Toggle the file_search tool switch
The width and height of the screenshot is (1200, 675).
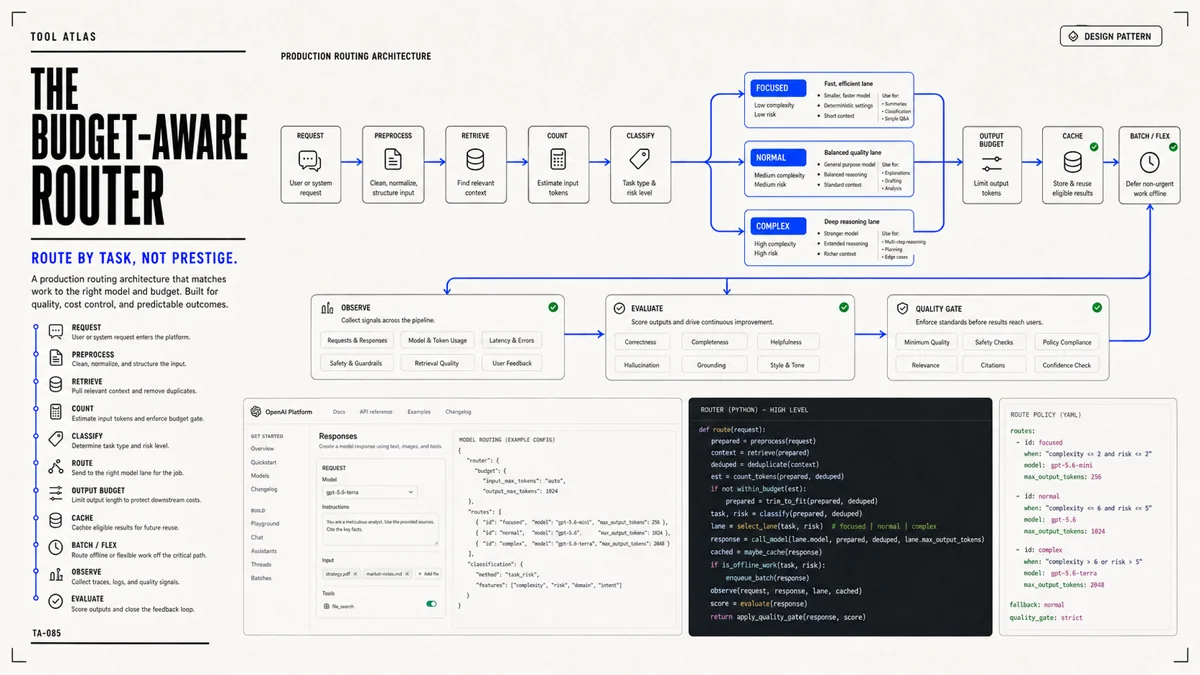[x=431, y=604]
